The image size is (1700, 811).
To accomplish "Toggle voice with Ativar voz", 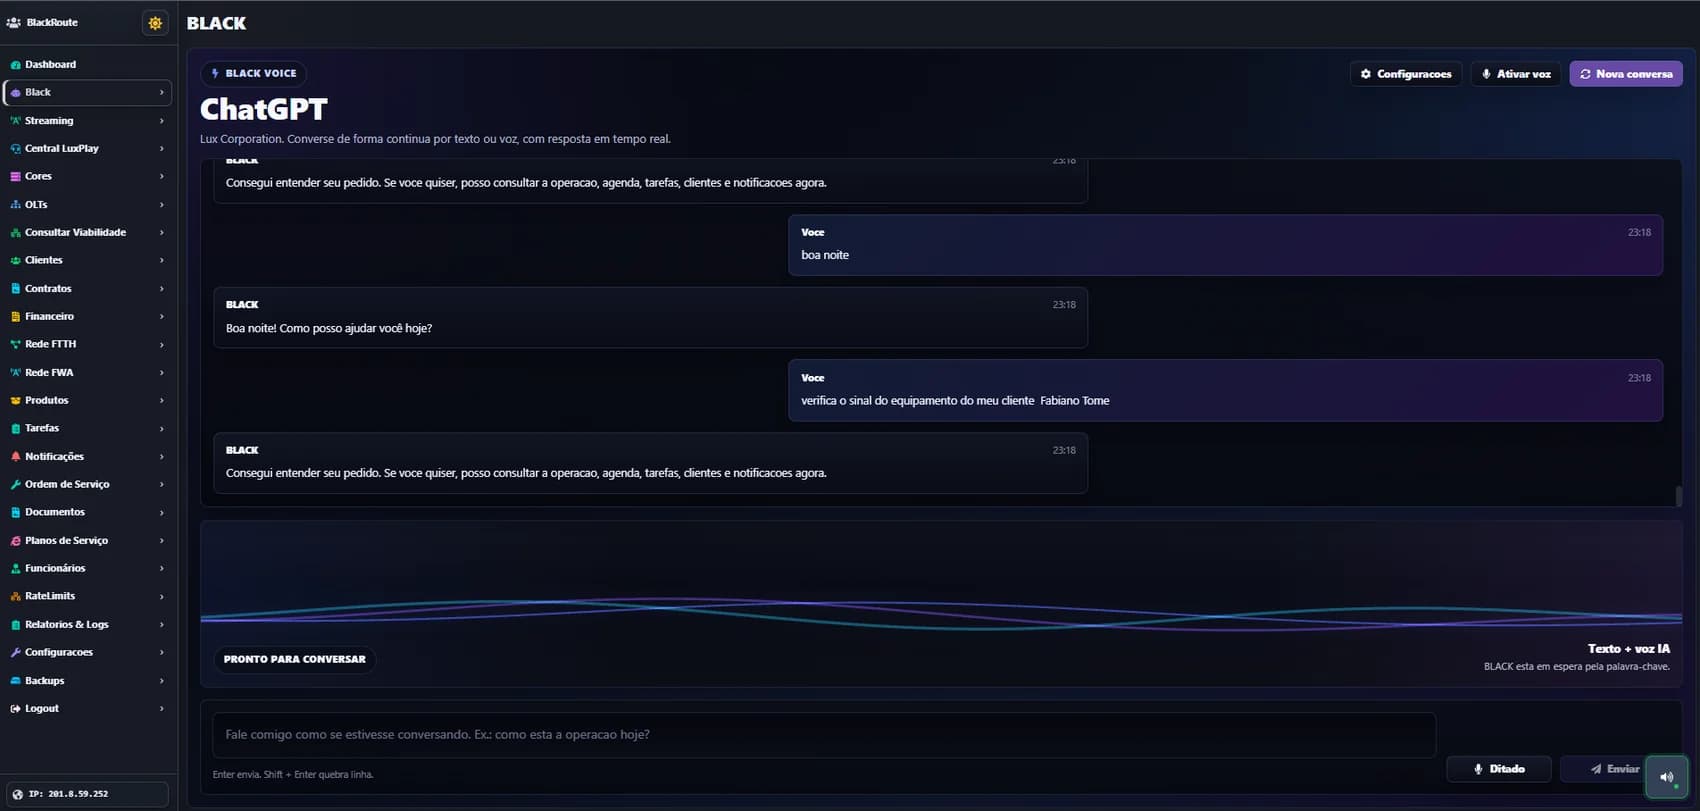I will (x=1516, y=74).
